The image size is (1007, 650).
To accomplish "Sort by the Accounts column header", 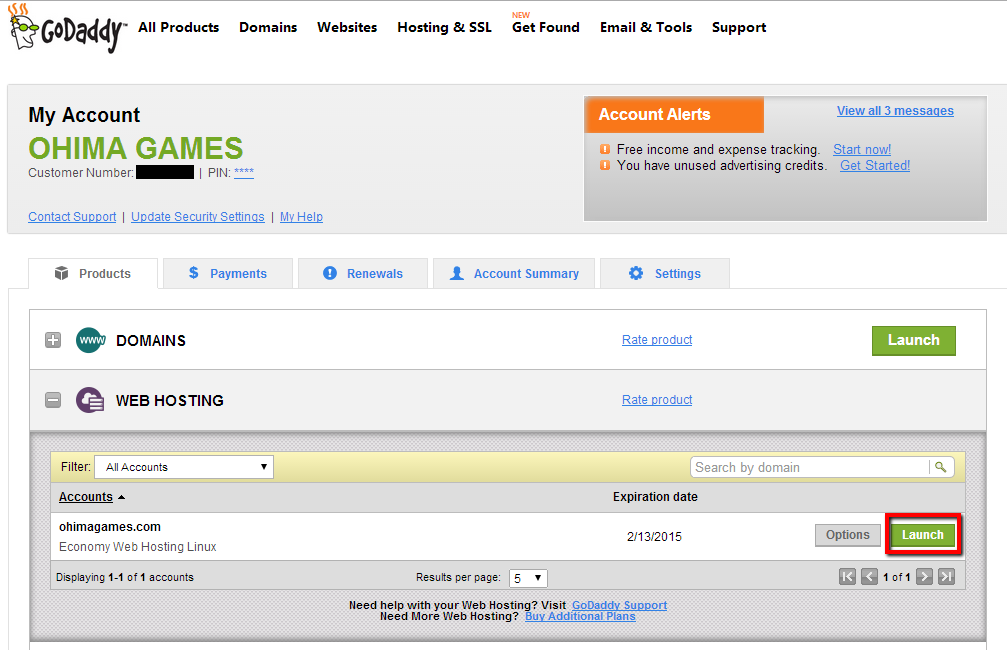I will 85,496.
